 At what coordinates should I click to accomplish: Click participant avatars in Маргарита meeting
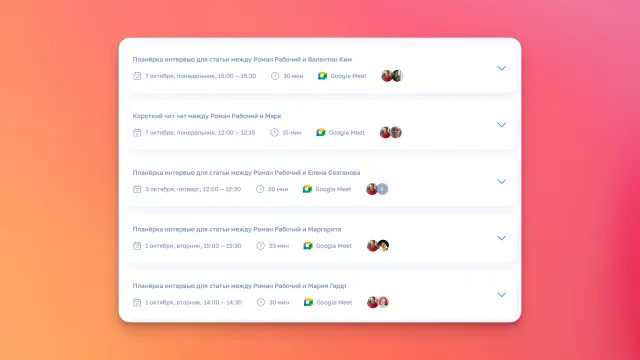378,246
